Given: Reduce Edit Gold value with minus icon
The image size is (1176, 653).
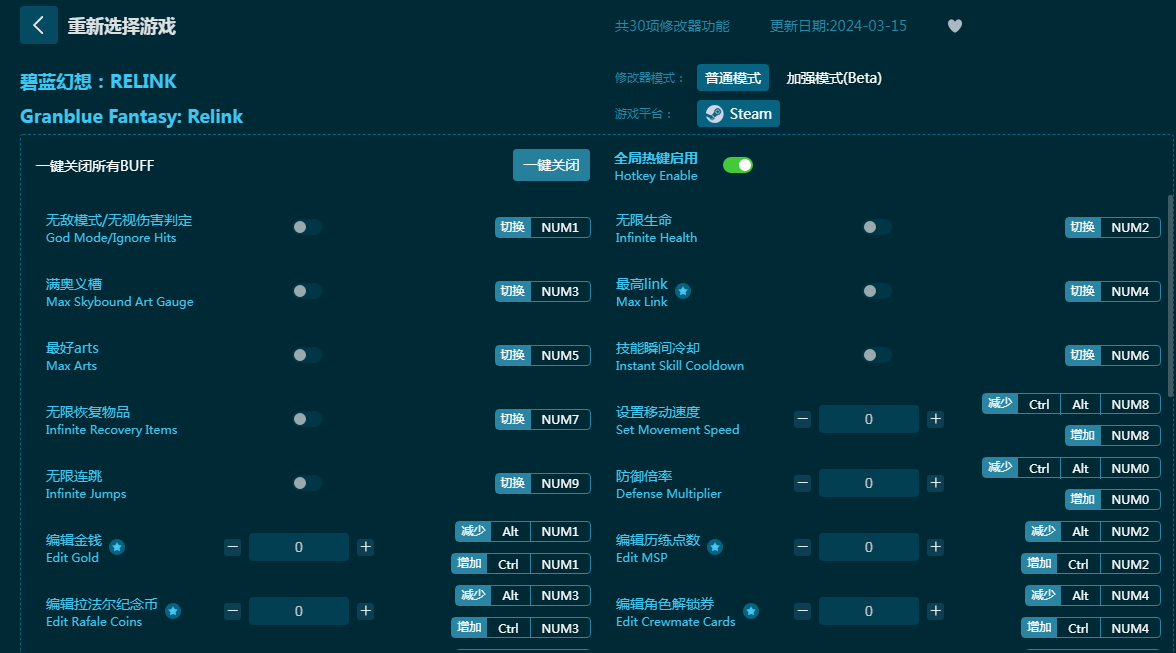Looking at the screenshot, I should pyautogui.click(x=232, y=547).
